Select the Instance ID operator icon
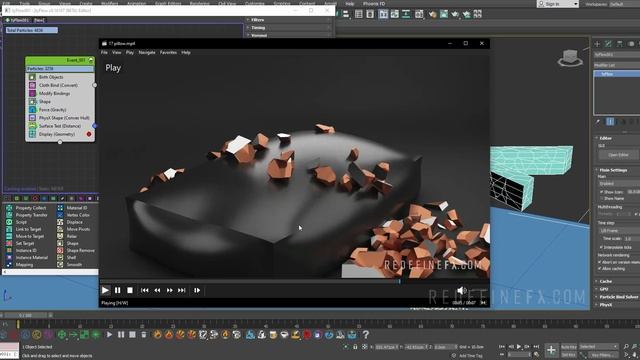The image size is (640, 360). 9,250
